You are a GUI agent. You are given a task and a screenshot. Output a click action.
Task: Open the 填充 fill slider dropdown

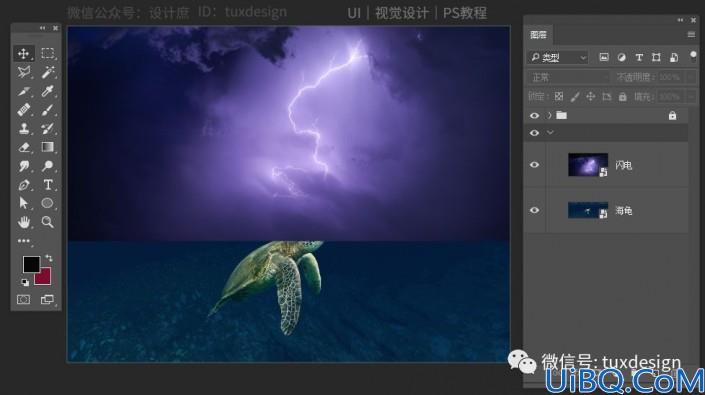point(692,97)
